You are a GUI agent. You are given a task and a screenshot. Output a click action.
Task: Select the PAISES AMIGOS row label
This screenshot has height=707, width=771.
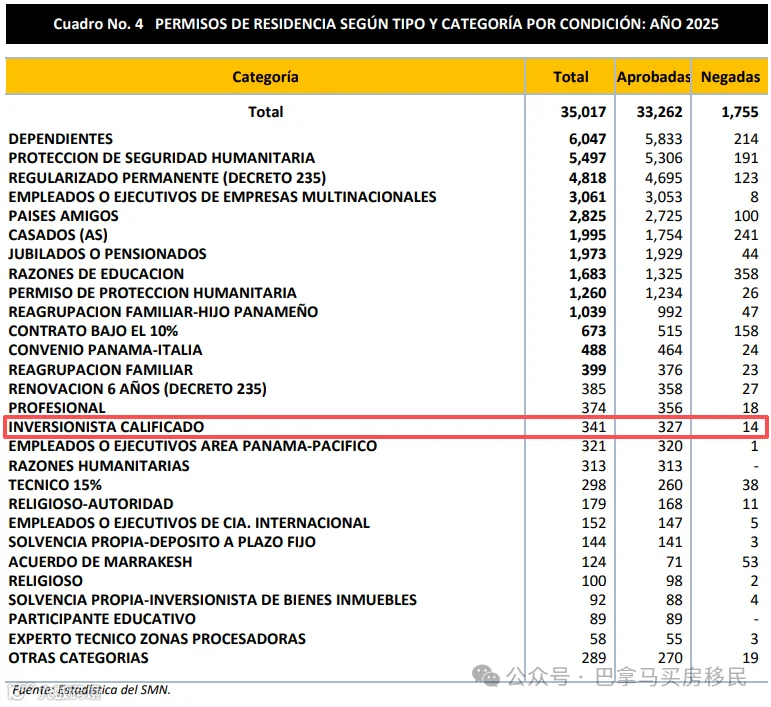[63, 216]
